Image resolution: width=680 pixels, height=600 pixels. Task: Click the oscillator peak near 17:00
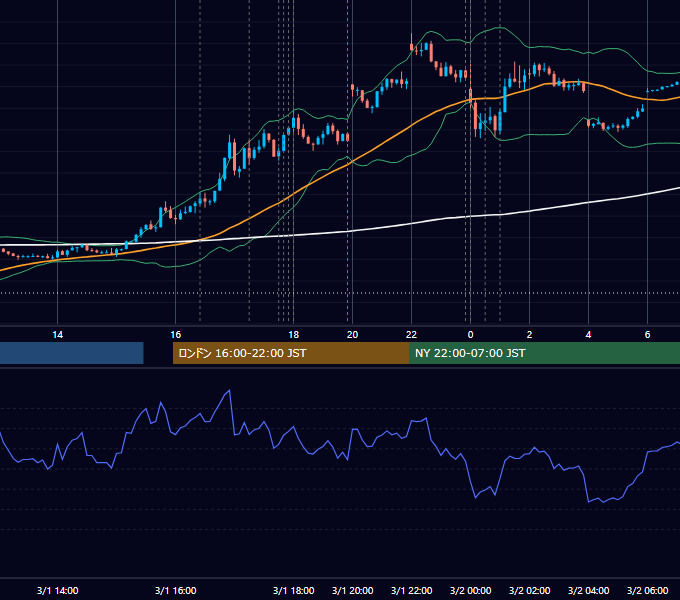tap(229, 391)
